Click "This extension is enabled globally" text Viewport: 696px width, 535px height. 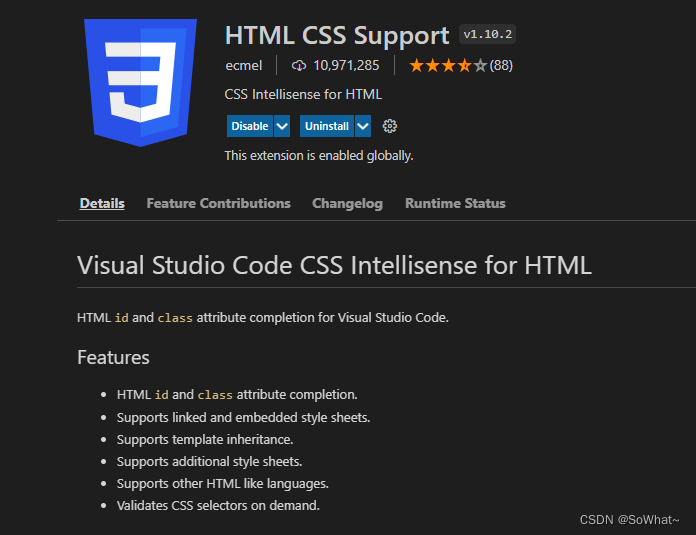pyautogui.click(x=318, y=156)
